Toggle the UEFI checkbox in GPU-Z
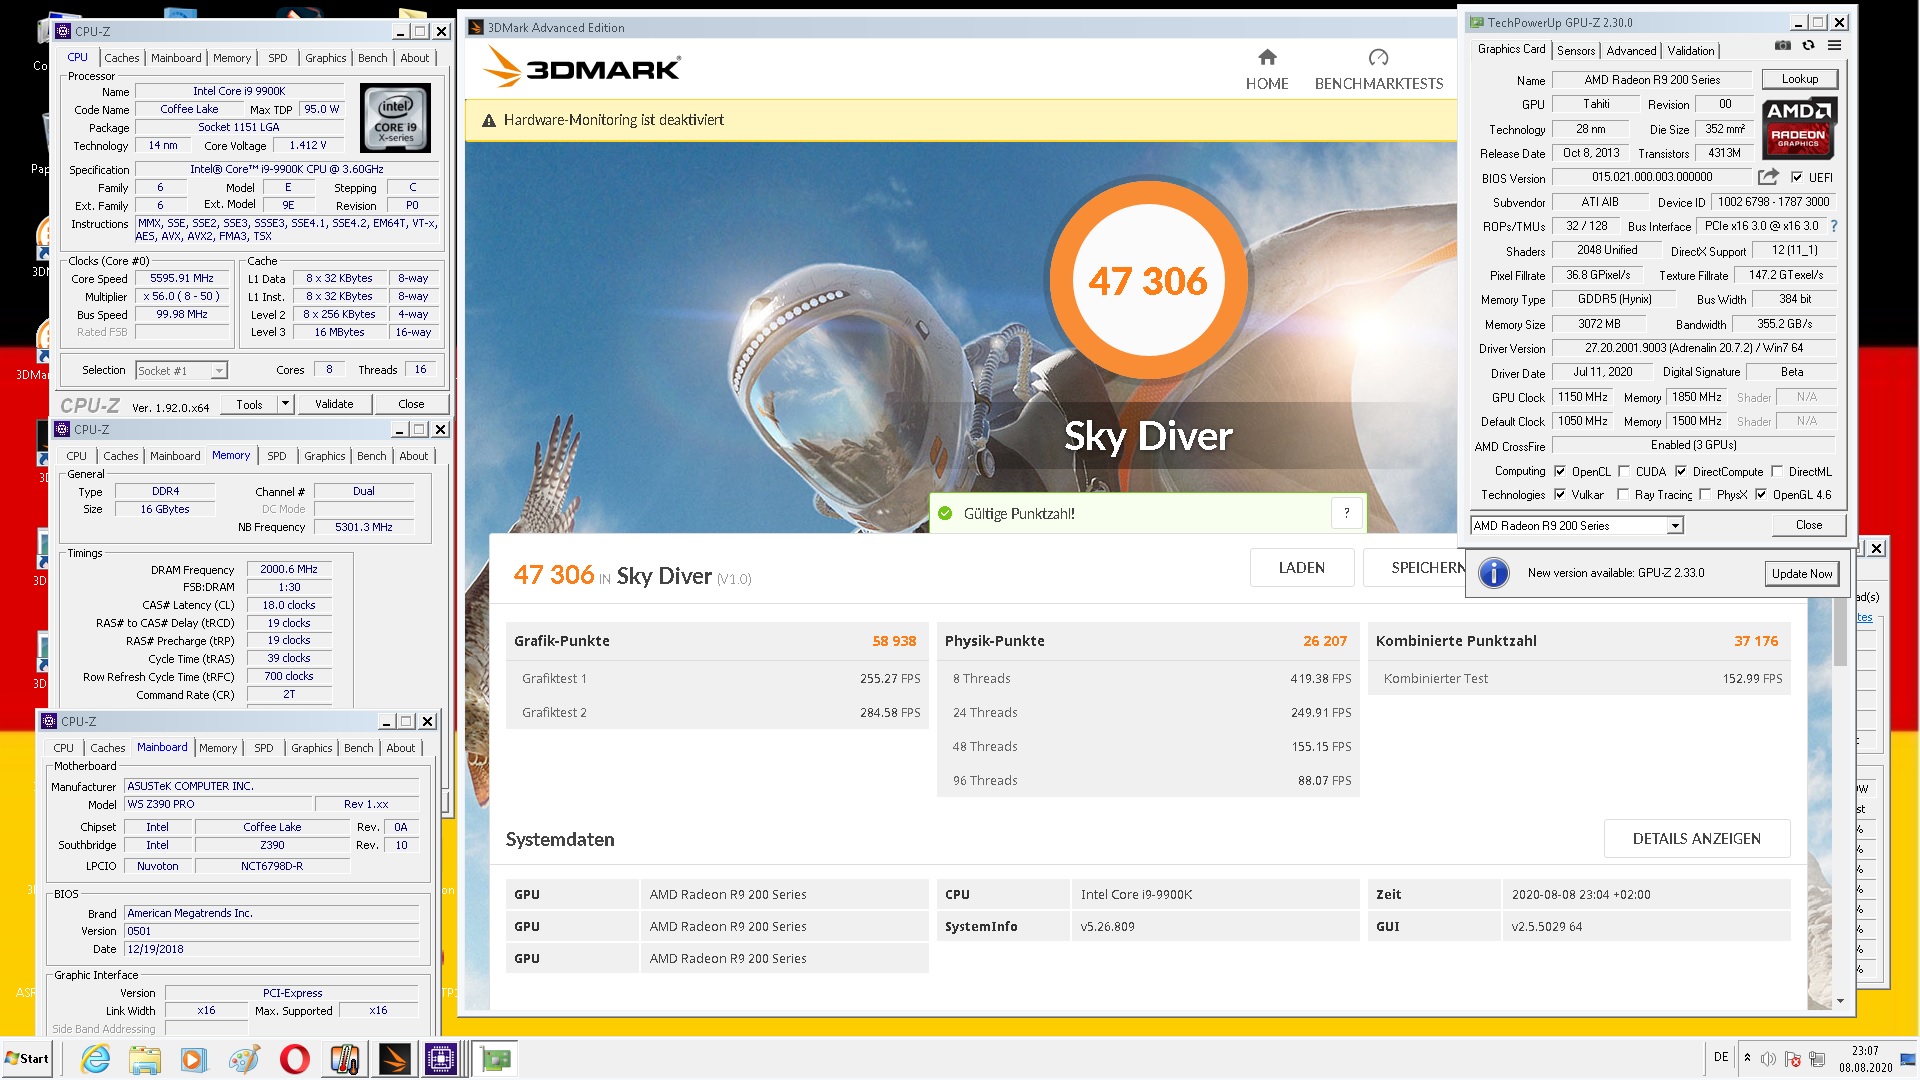Image resolution: width=1920 pixels, height=1080 pixels. click(1797, 178)
